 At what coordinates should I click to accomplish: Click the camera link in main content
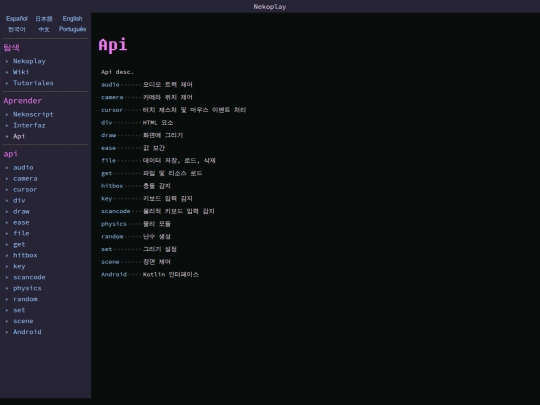[x=112, y=97]
